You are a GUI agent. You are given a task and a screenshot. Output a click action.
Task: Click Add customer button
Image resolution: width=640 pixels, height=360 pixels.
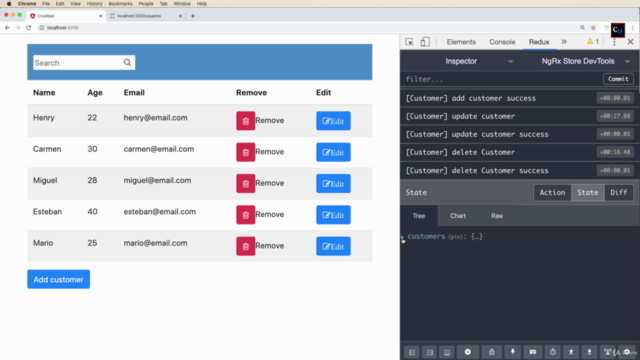[x=59, y=279]
